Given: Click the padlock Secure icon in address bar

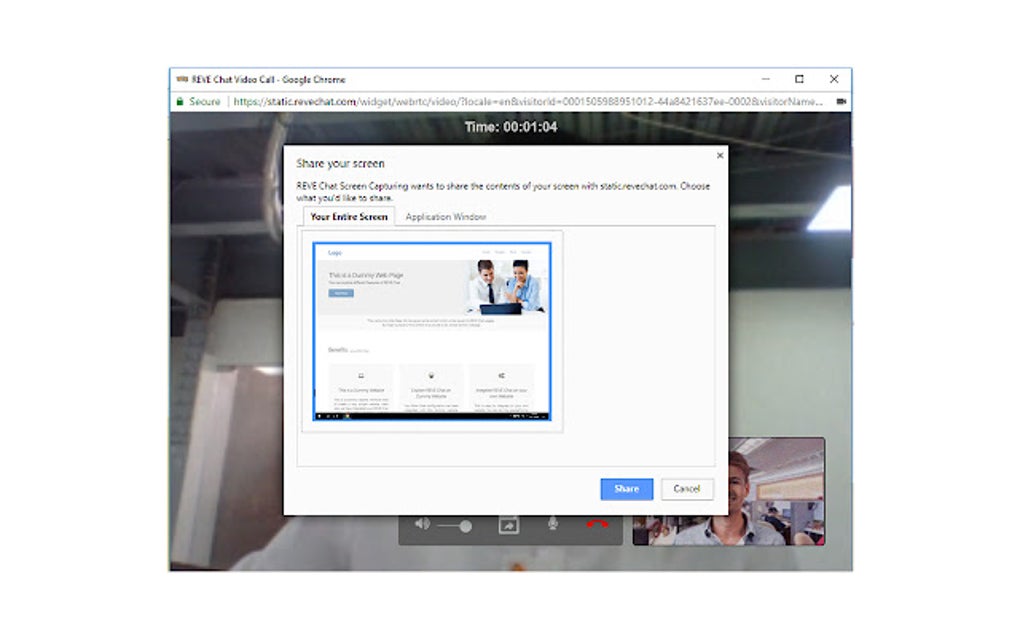Looking at the screenshot, I should point(181,101).
